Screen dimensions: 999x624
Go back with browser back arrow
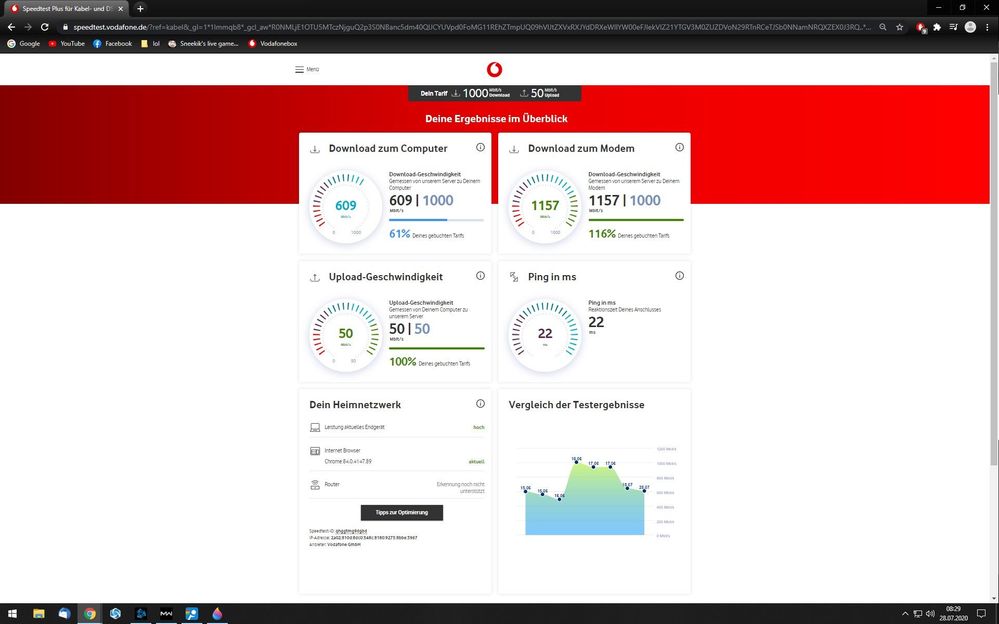tap(11, 27)
